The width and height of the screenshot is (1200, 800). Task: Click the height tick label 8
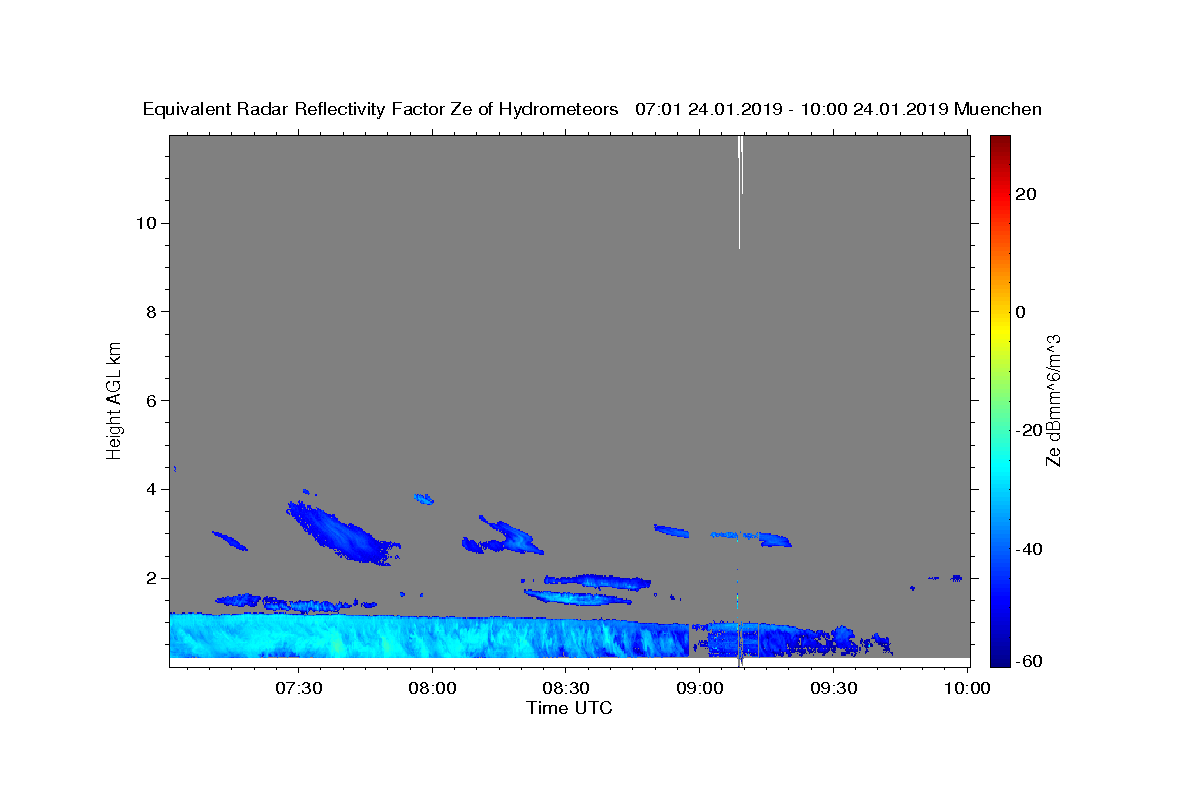[x=150, y=312]
